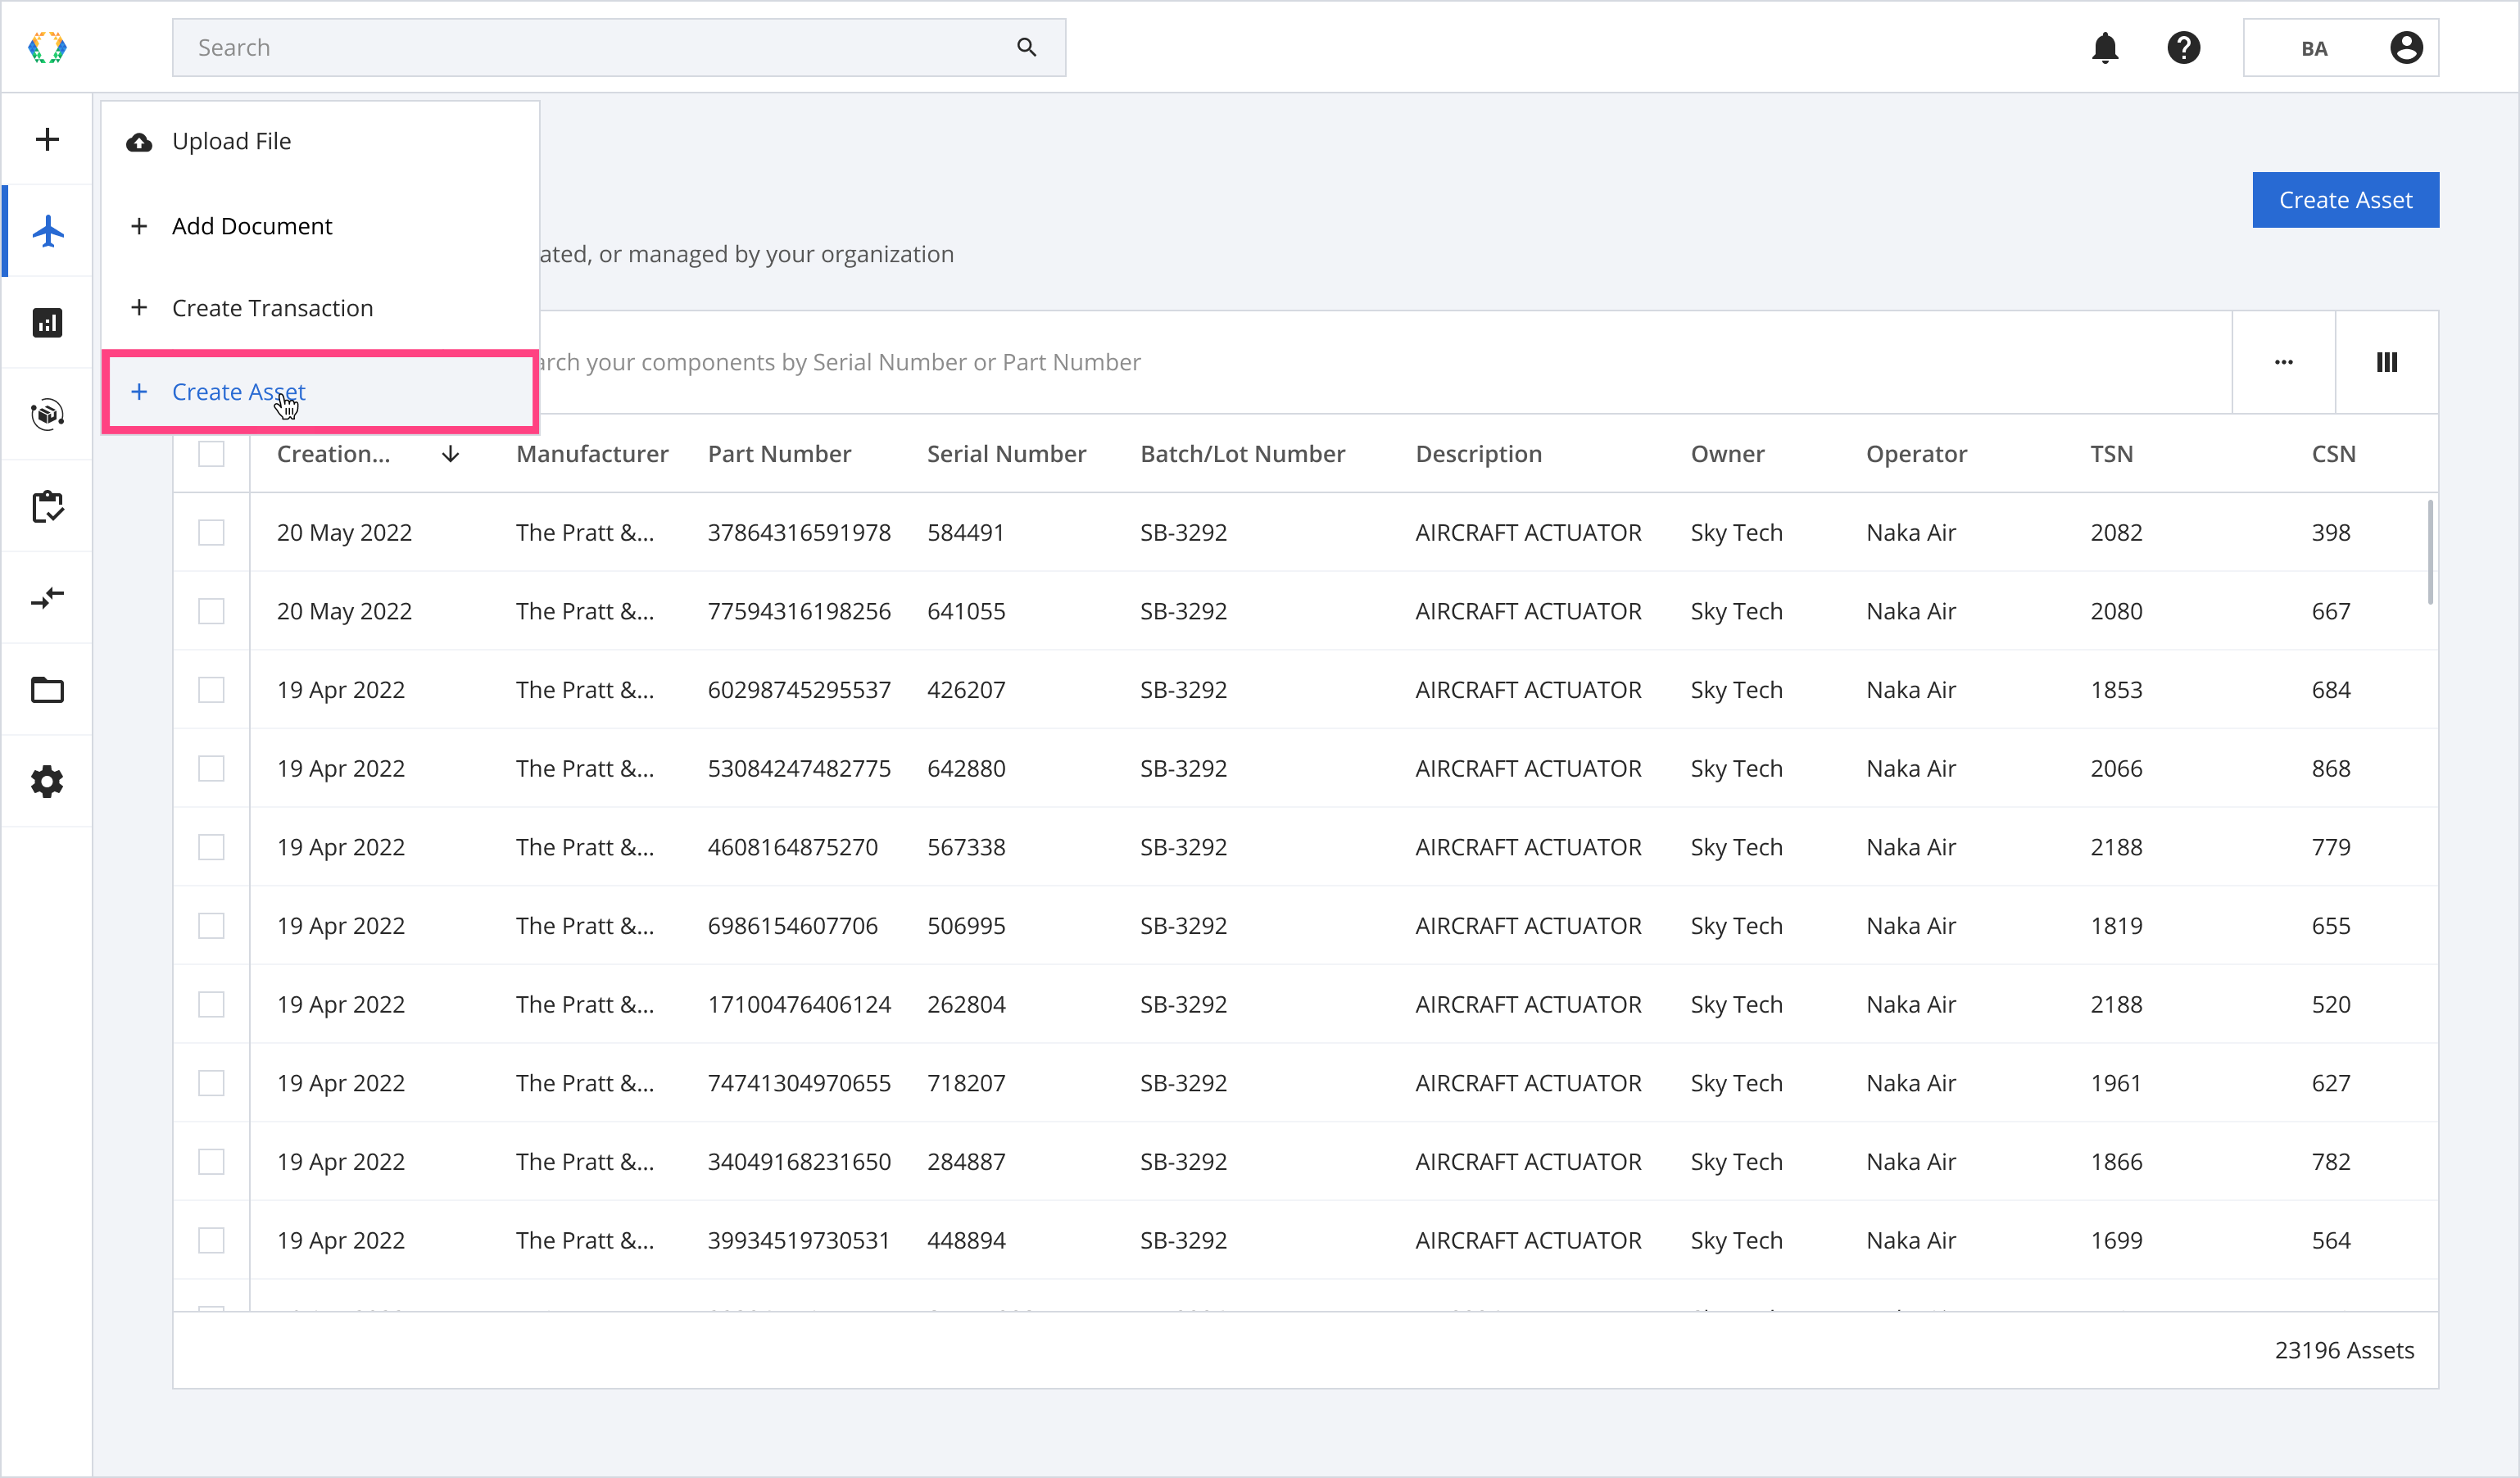Check the row with serial 262804
2520x1478 pixels.
click(x=211, y=1004)
